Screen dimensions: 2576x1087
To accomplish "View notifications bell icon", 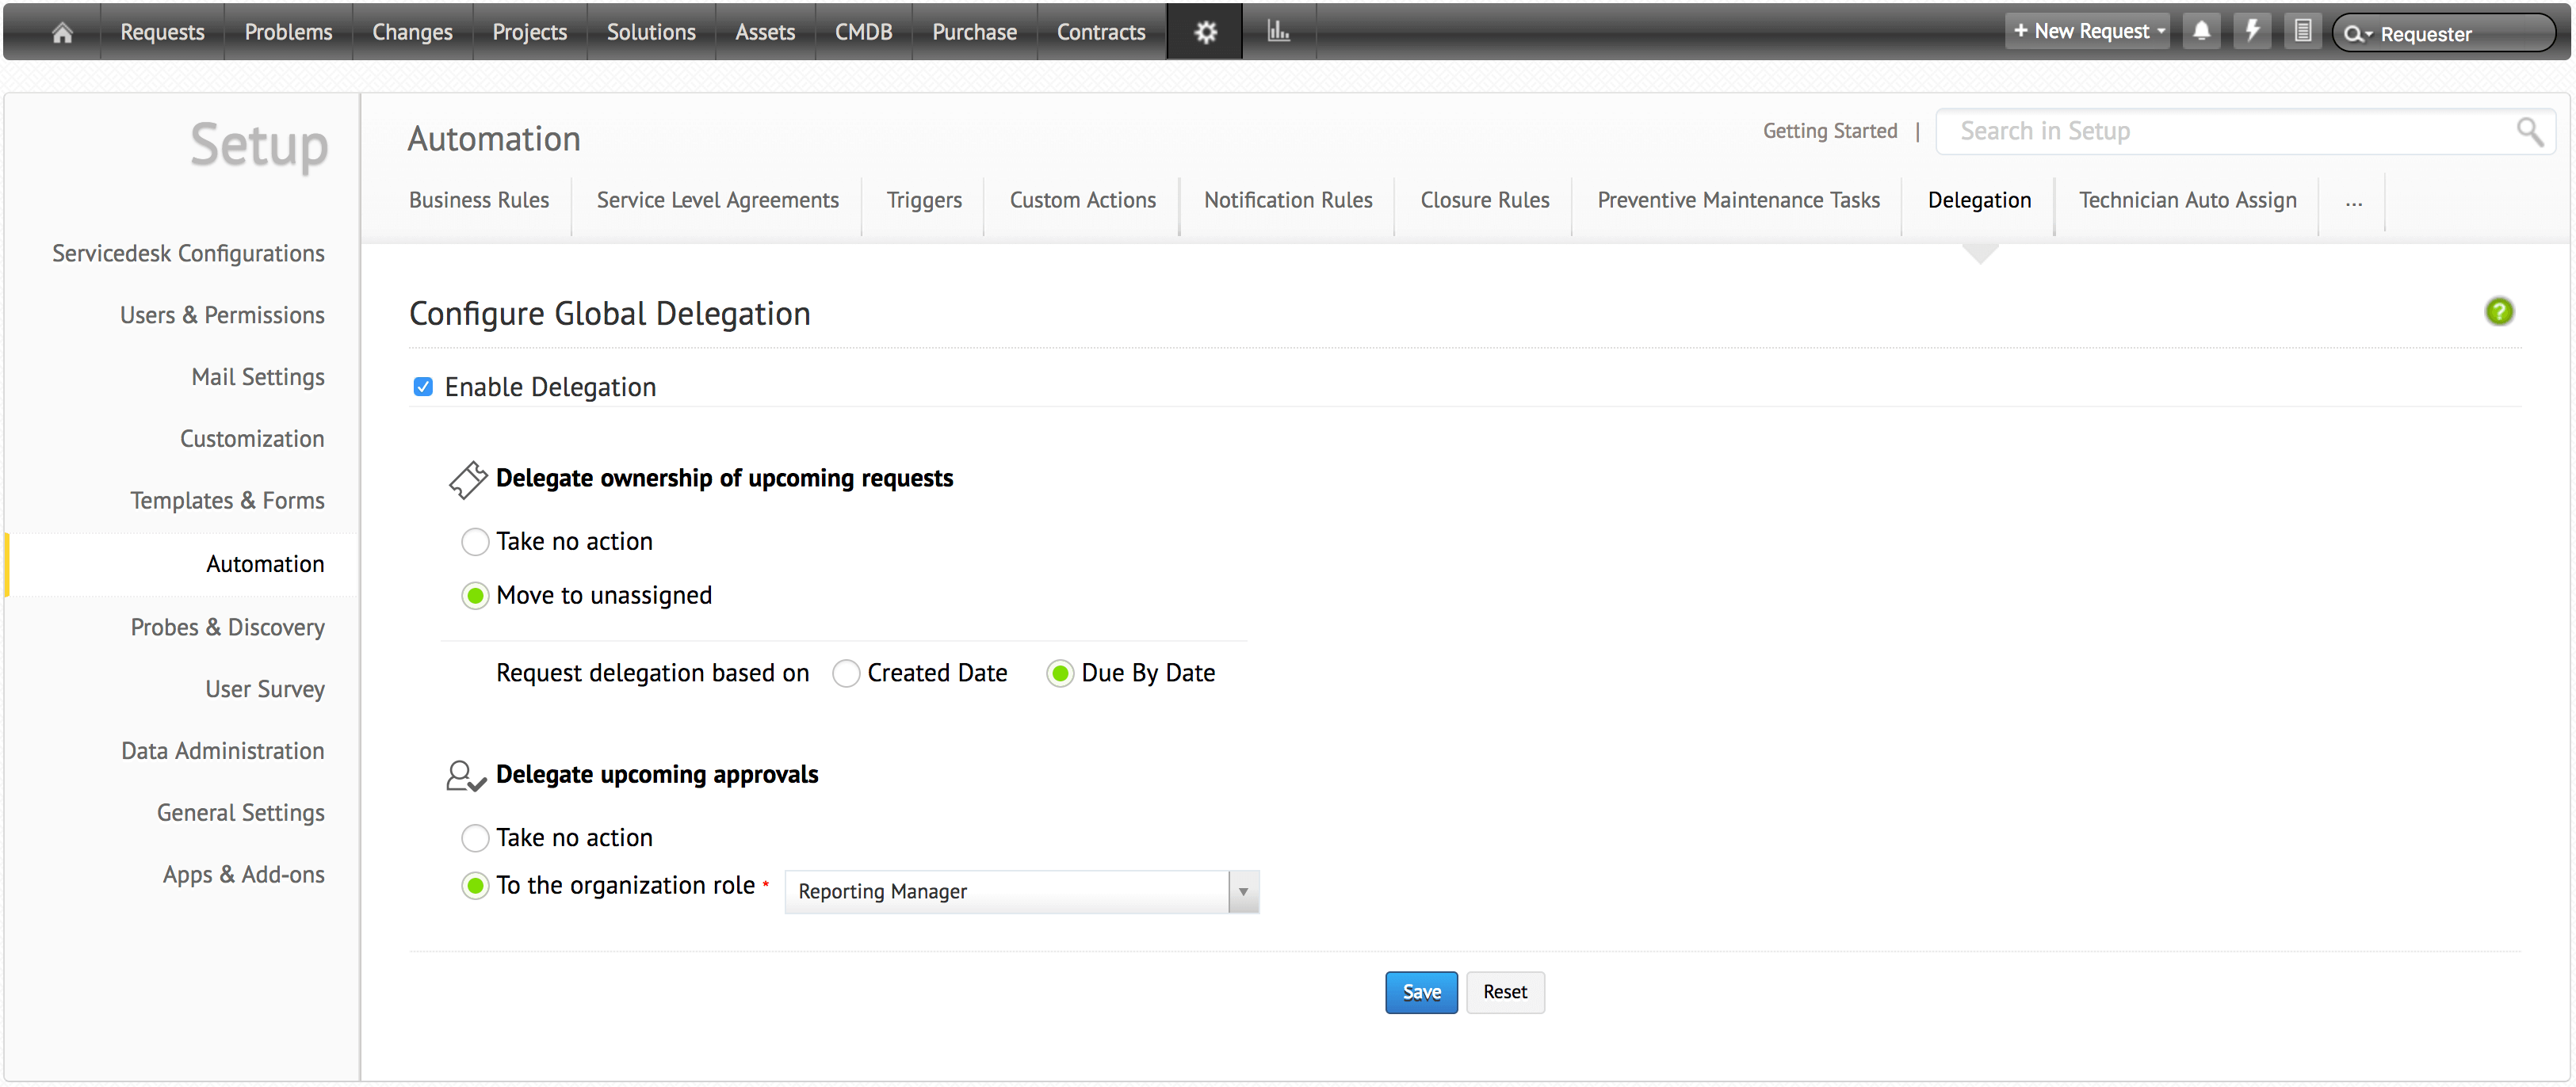I will (2201, 32).
